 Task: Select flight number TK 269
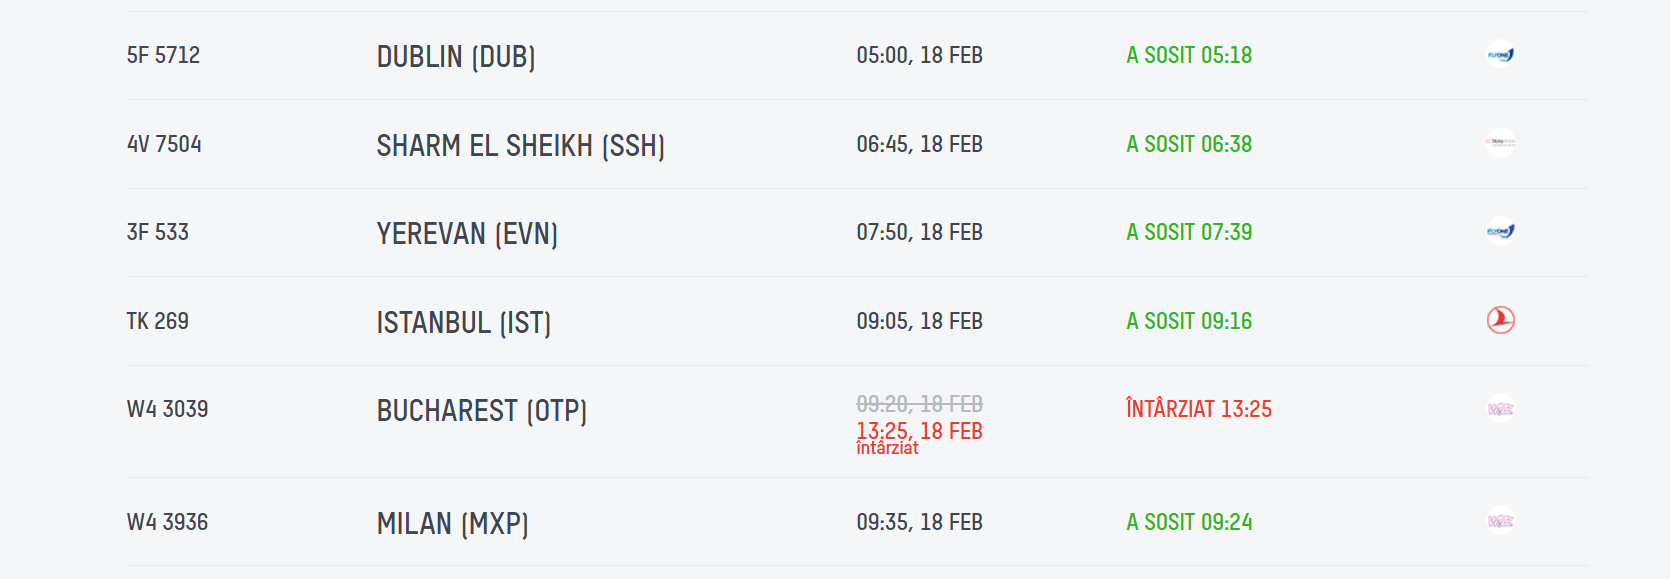157,321
